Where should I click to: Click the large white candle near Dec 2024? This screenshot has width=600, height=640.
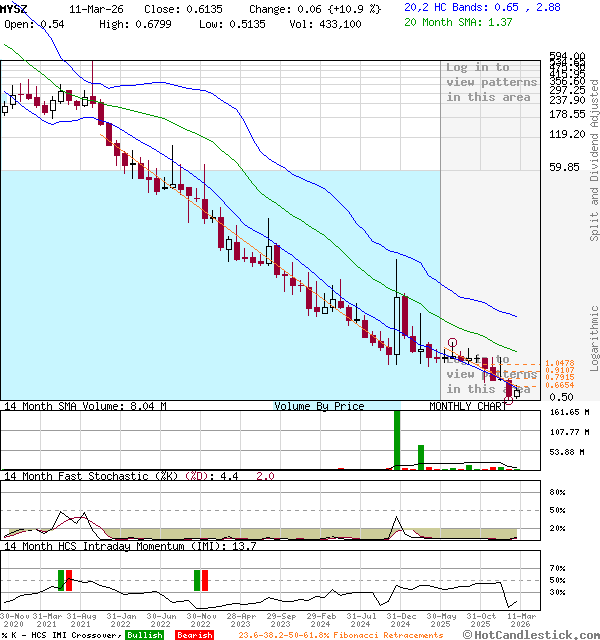(x=397, y=323)
